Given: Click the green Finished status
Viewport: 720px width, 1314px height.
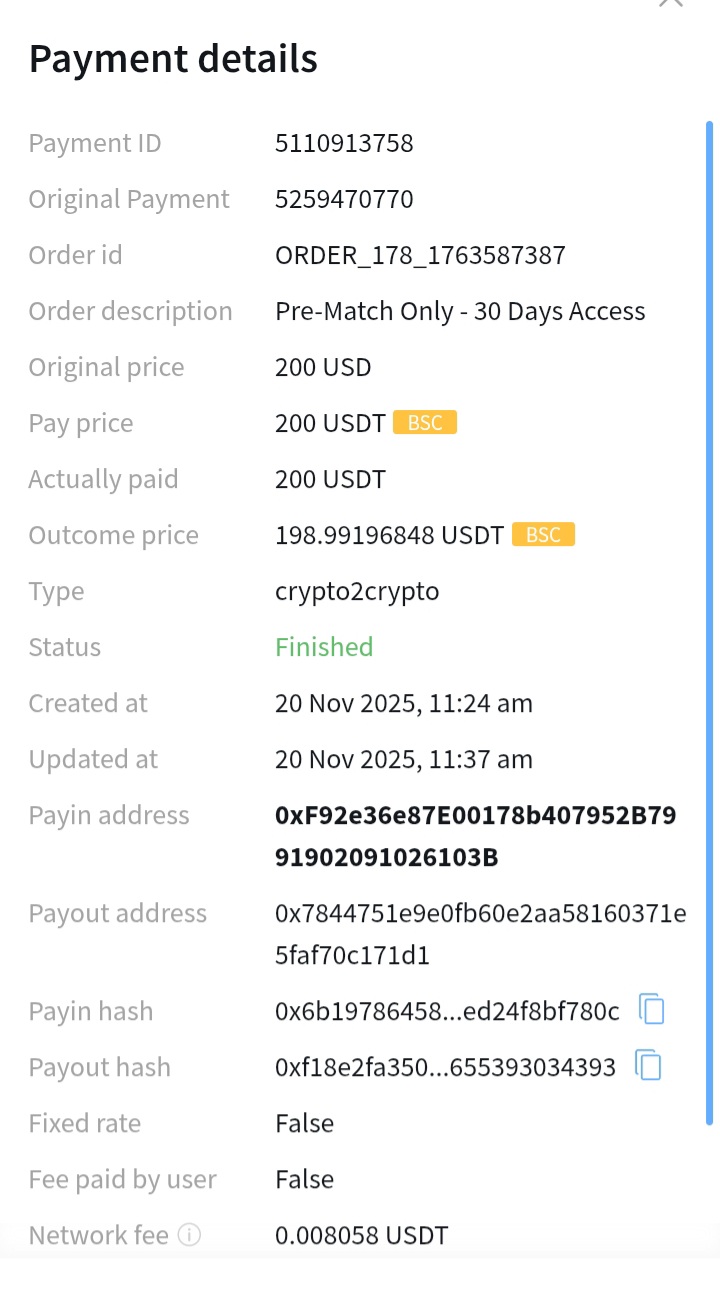Looking at the screenshot, I should 324,647.
